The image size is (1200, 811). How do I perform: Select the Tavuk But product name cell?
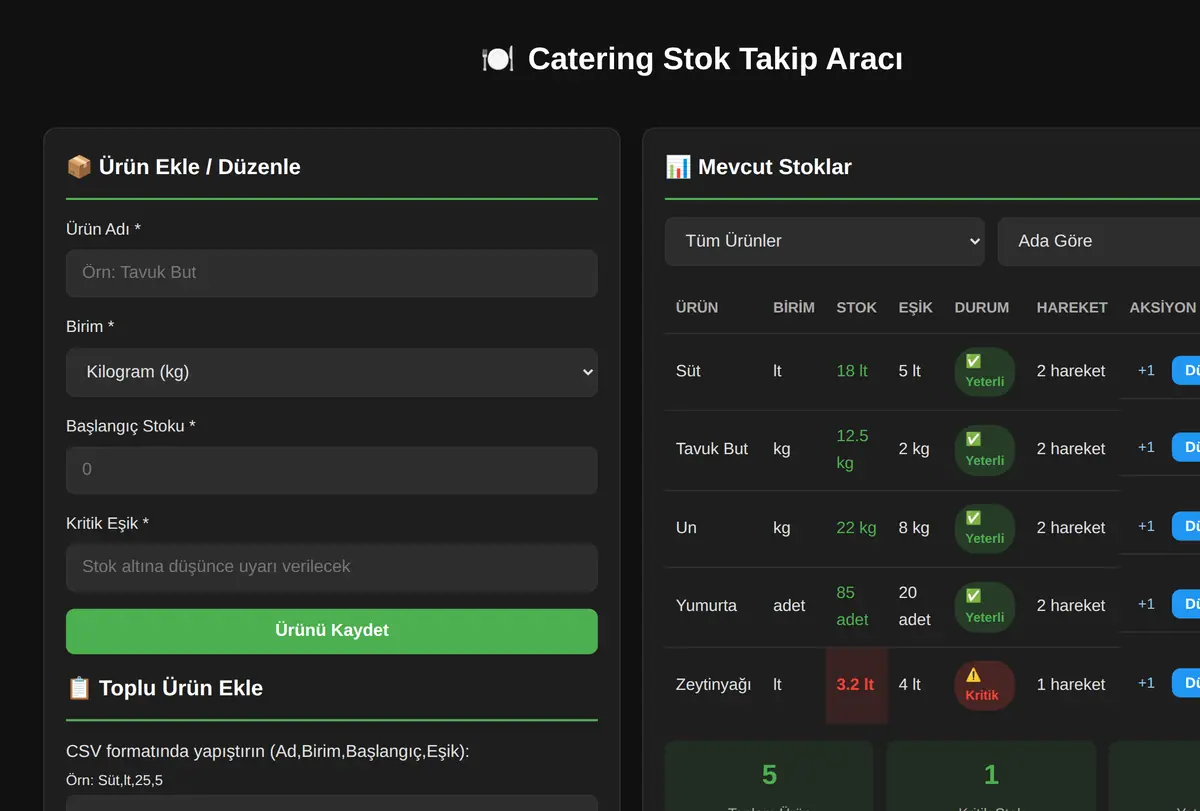(x=712, y=449)
